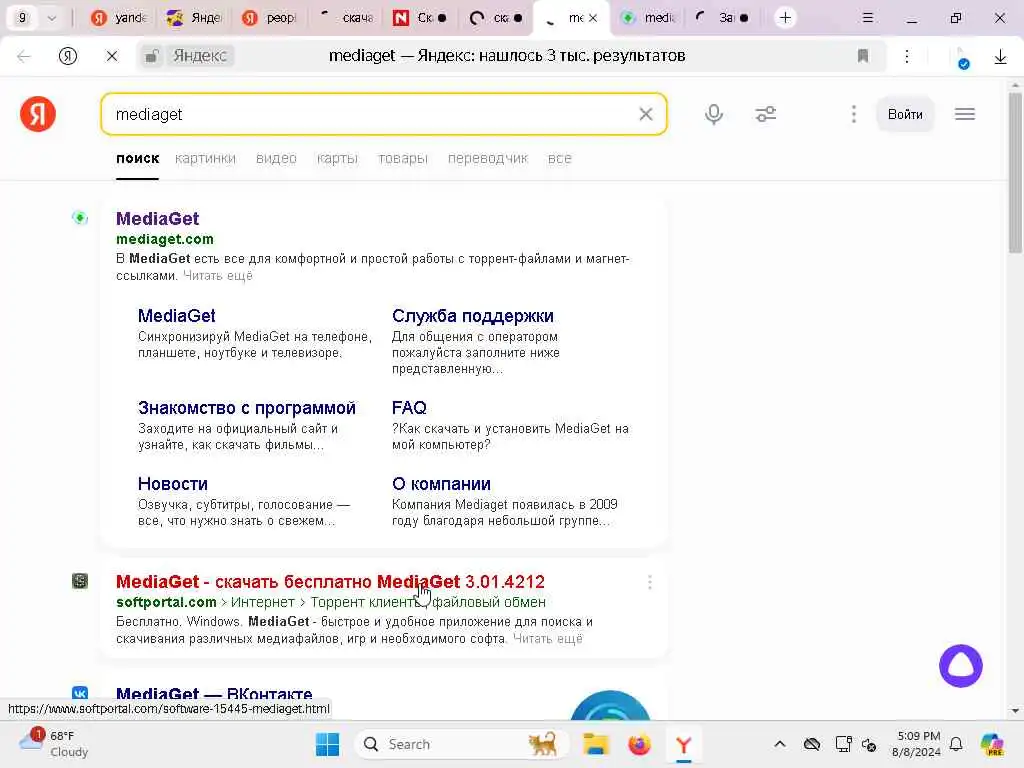The height and width of the screenshot is (768, 1024).
Task: Open a new browser tab
Action: [785, 18]
